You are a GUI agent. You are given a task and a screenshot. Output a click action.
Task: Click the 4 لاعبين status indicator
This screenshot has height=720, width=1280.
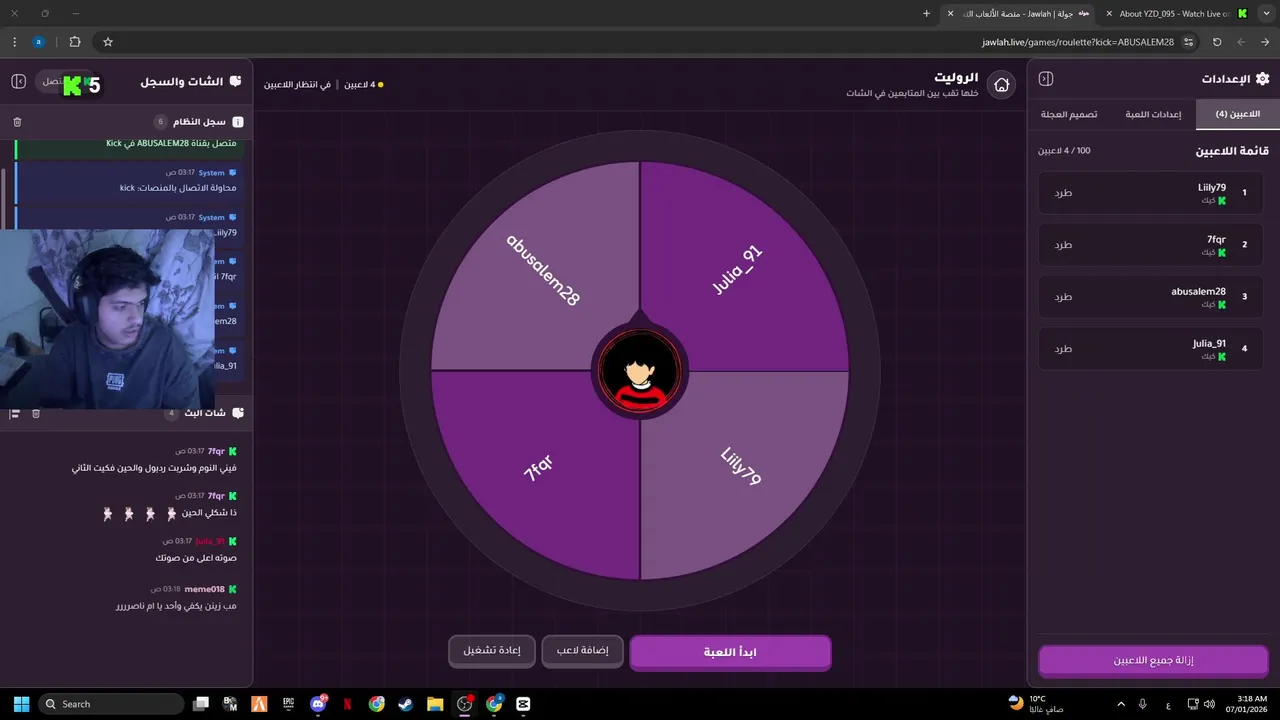click(363, 85)
